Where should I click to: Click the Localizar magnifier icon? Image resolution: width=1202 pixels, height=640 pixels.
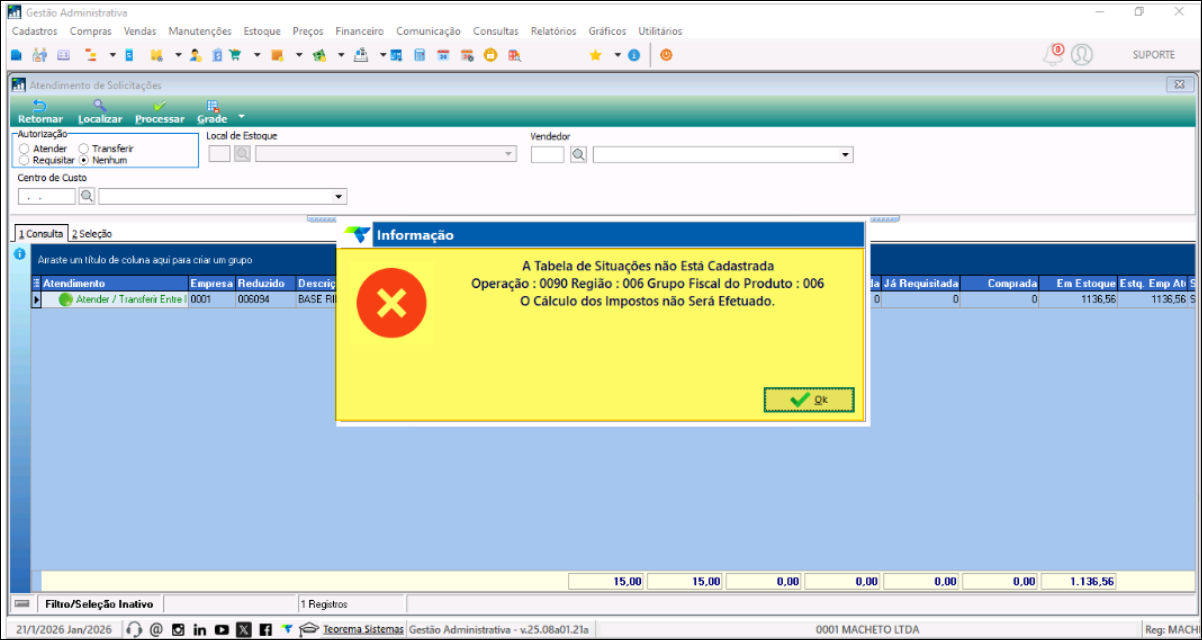point(99,106)
